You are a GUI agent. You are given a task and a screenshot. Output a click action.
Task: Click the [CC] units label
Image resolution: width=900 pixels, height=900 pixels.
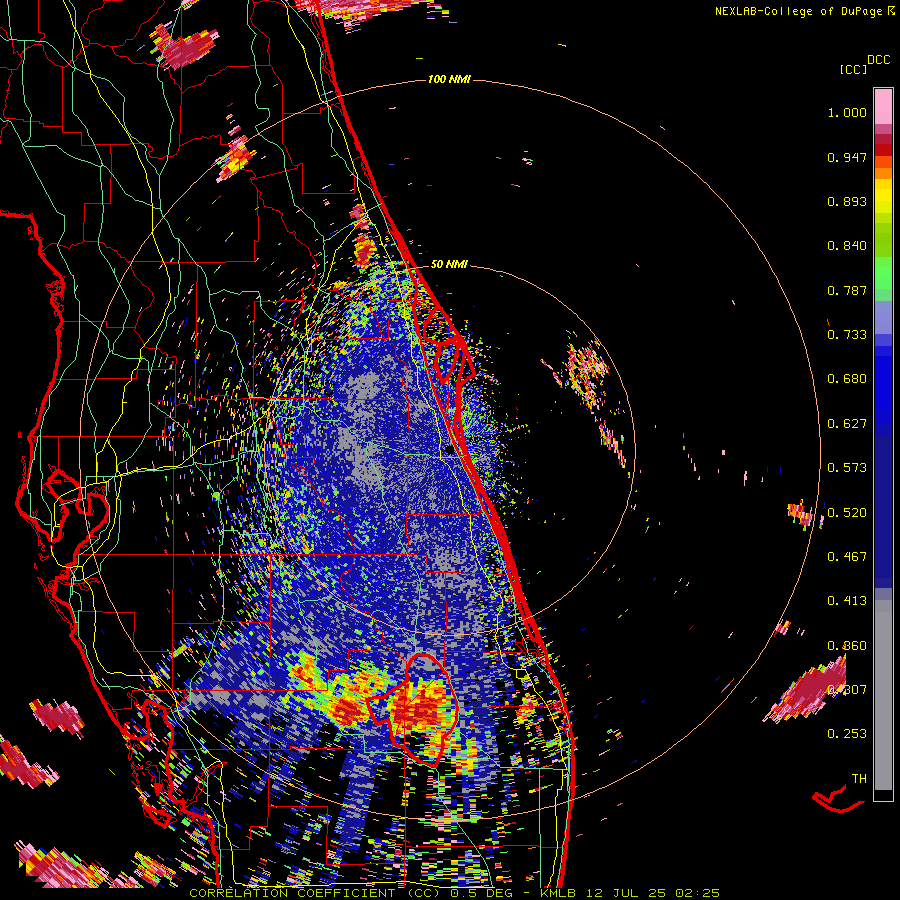[x=854, y=69]
